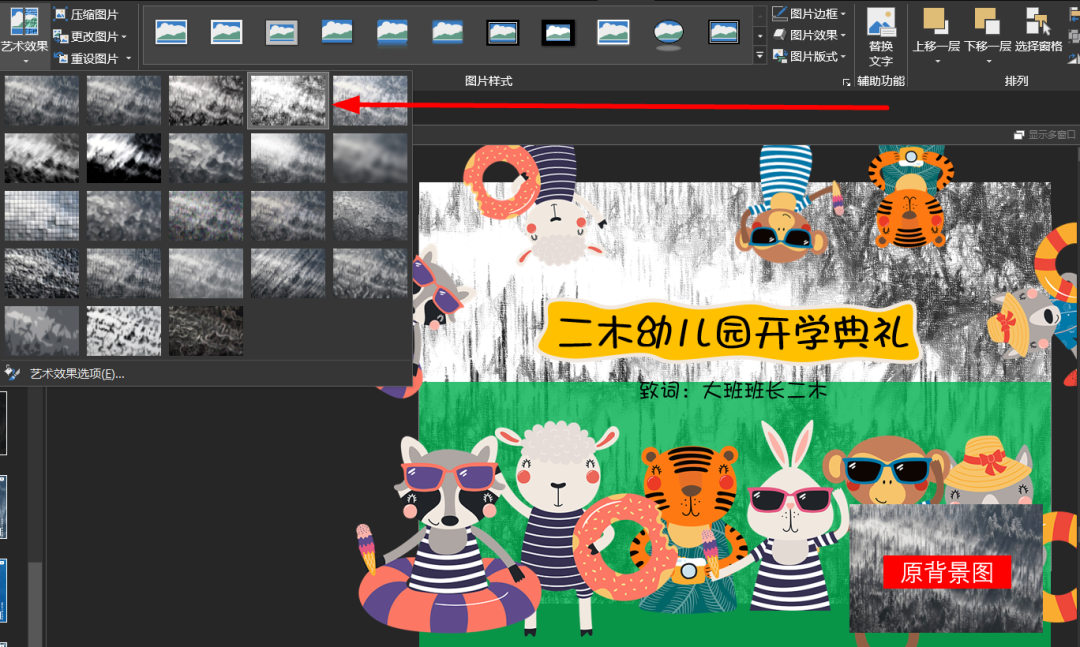Screen dimensions: 1080x647
Task: Select the first effect (none) in the effects grid
Action: click(x=41, y=101)
